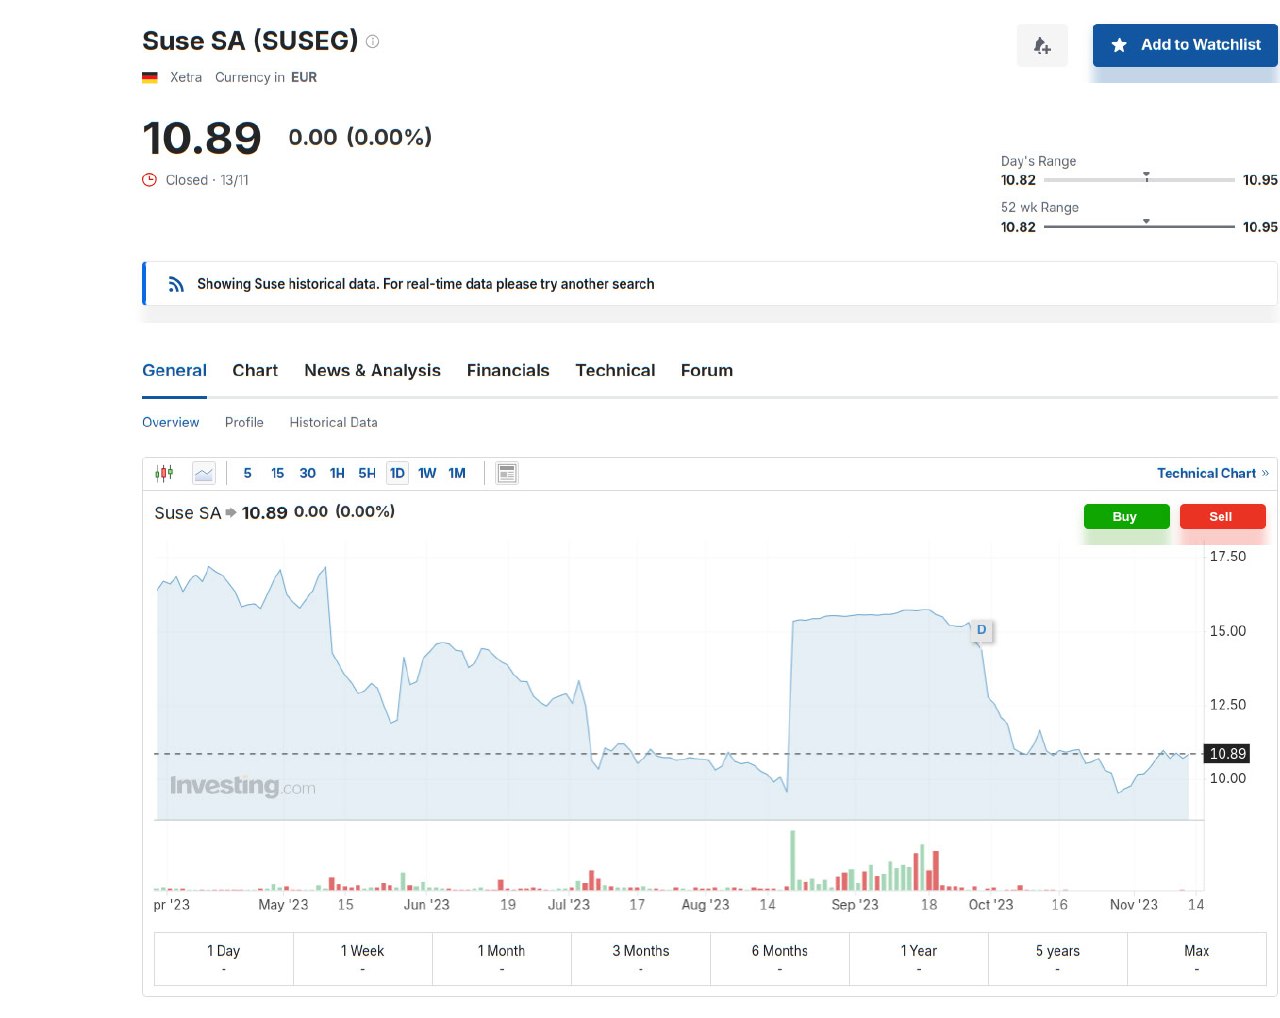The image size is (1280, 1018).
Task: Click the create alert bell icon
Action: (x=1042, y=46)
